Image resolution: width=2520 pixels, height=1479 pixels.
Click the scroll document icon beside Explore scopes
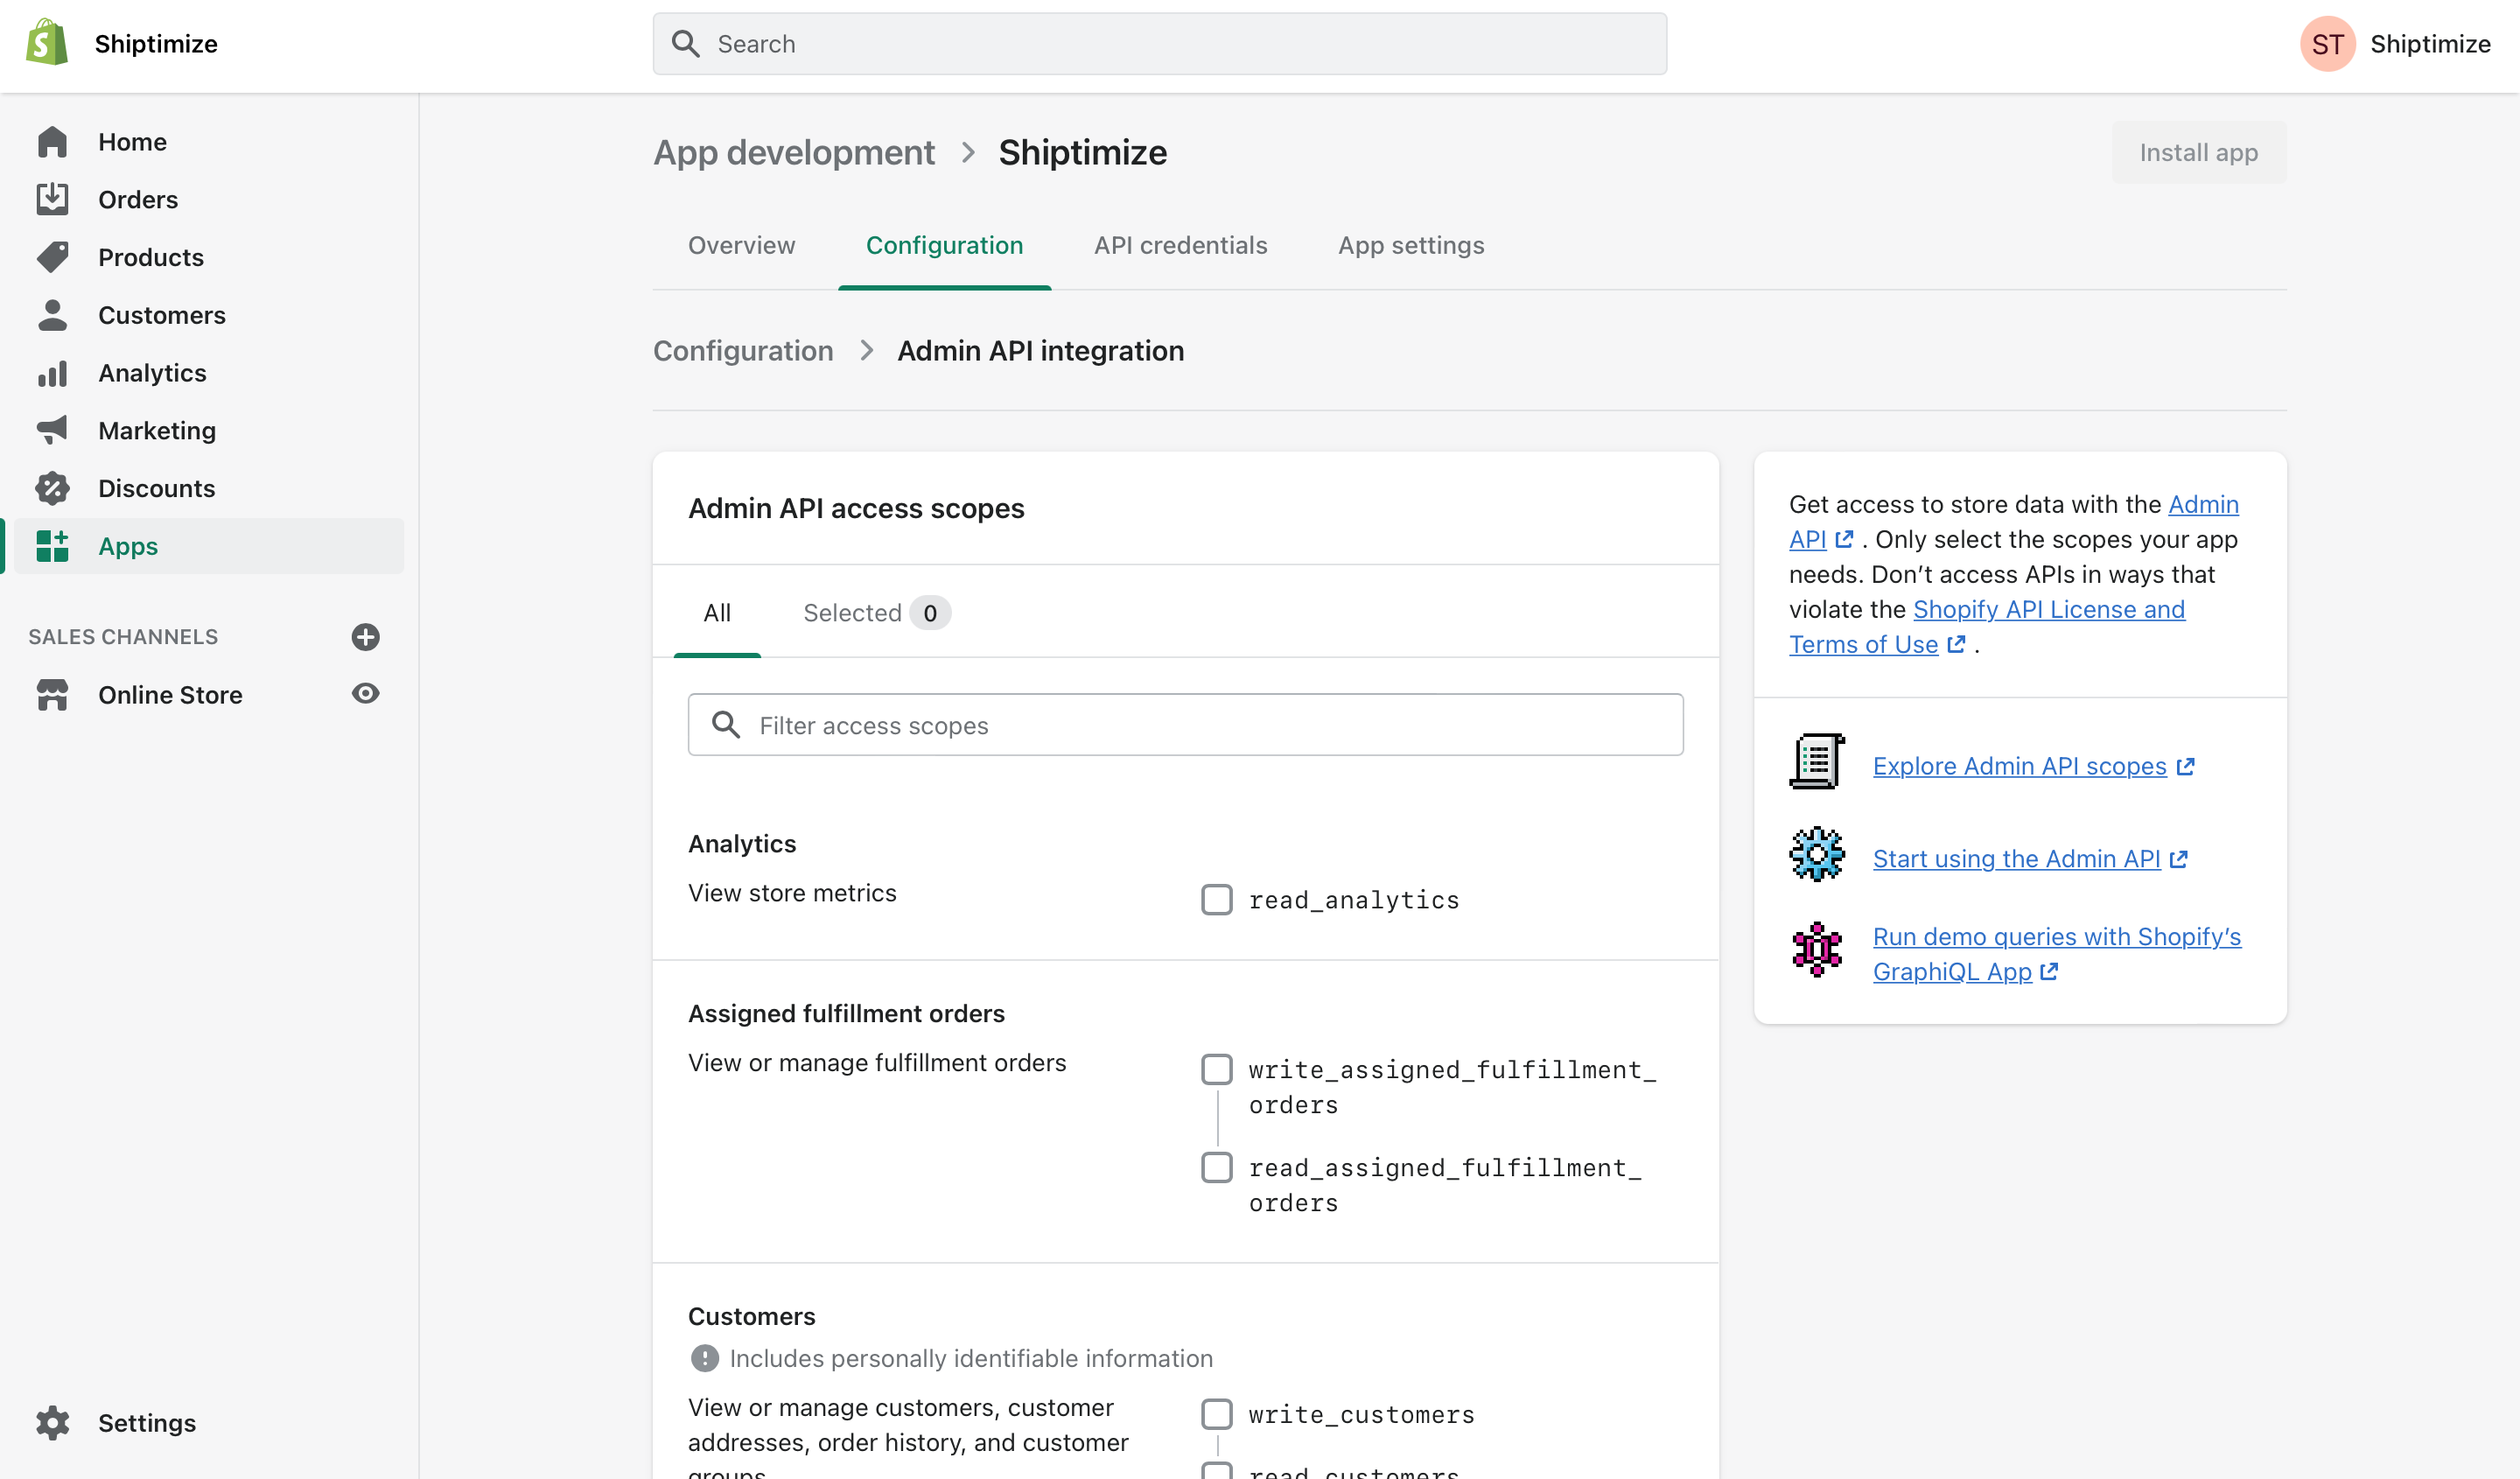pos(1817,761)
